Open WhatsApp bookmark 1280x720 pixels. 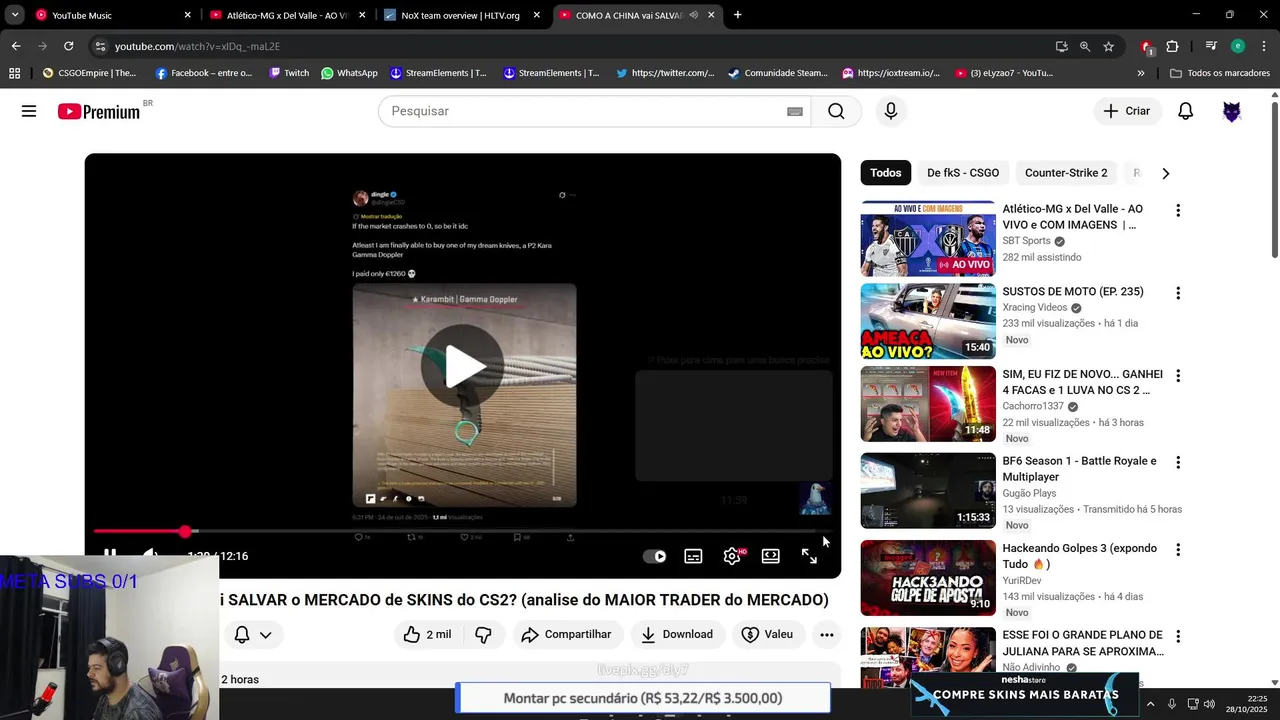pos(349,73)
